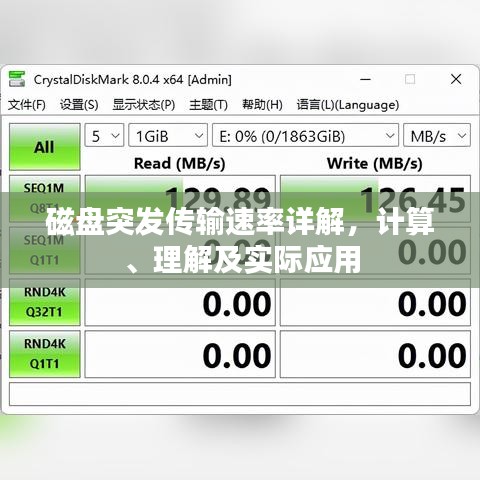Minimize the CrystalDiskMark window

(x=365, y=79)
